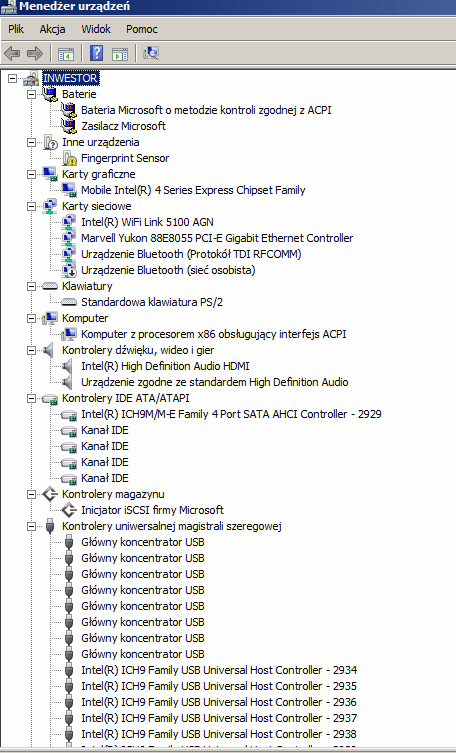Click the Karty graficzne display icon
This screenshot has width=456, height=753.
tap(50, 174)
